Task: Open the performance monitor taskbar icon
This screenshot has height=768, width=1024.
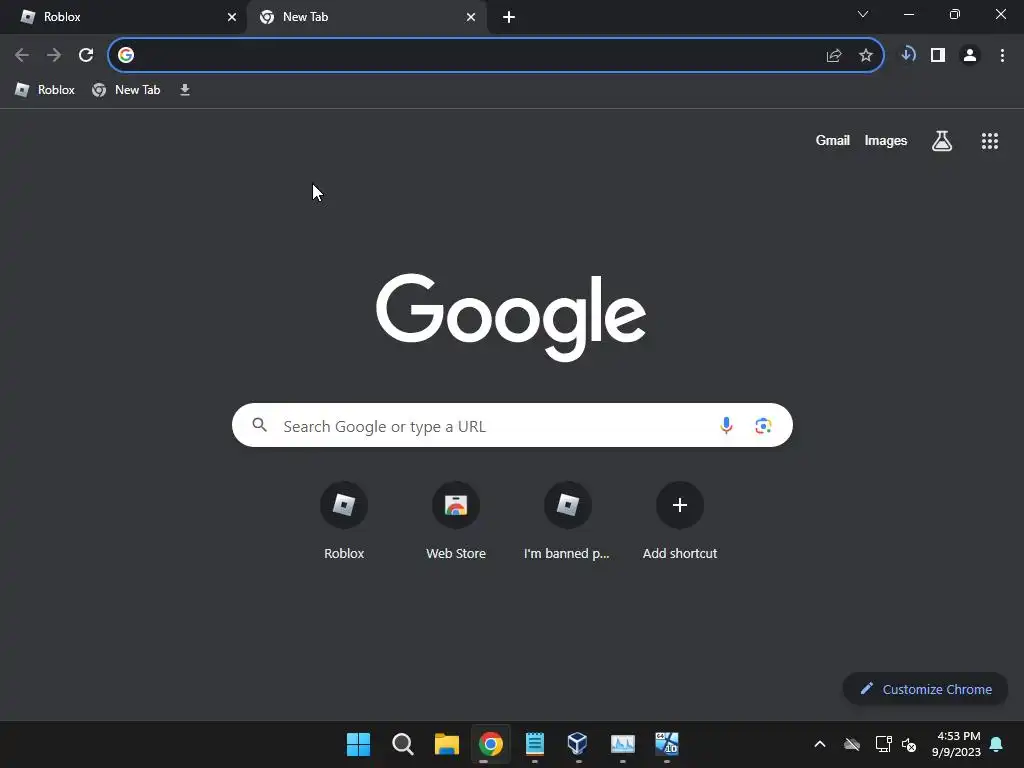Action: click(x=622, y=744)
